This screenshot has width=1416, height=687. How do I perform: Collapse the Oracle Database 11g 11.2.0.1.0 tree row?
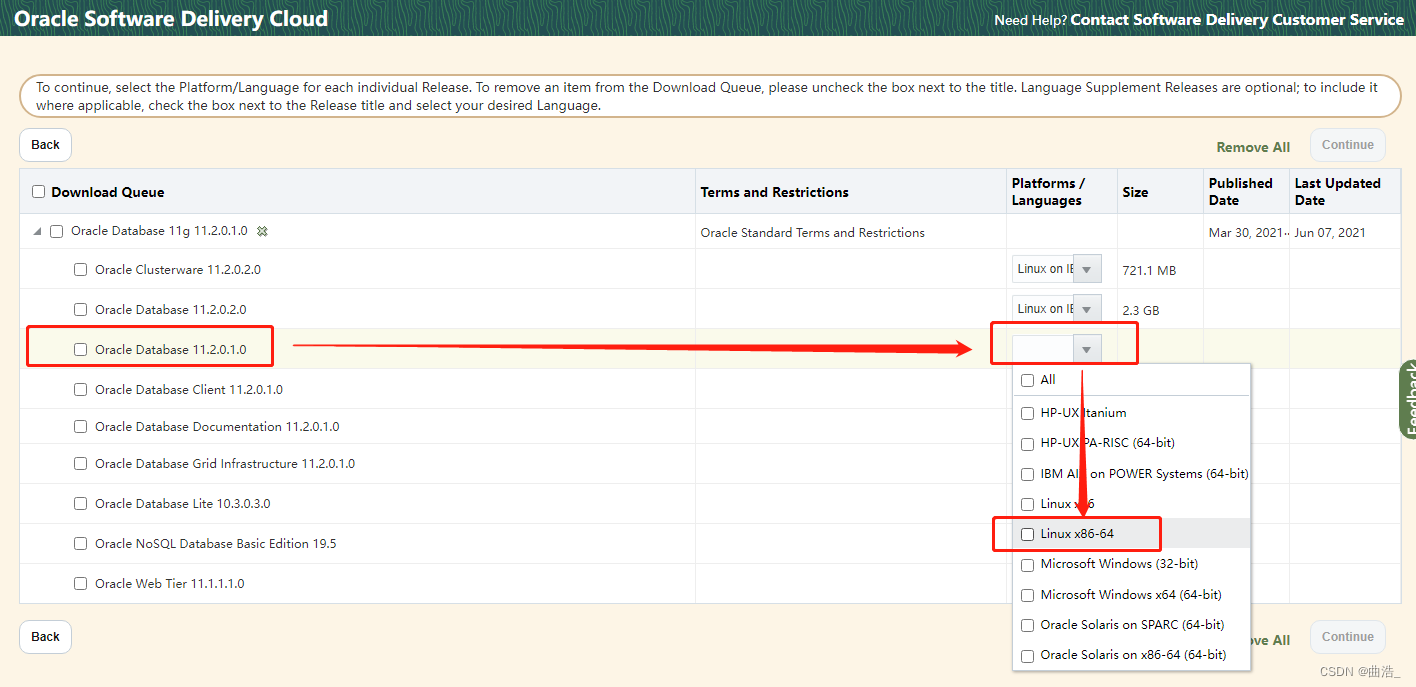[38, 231]
